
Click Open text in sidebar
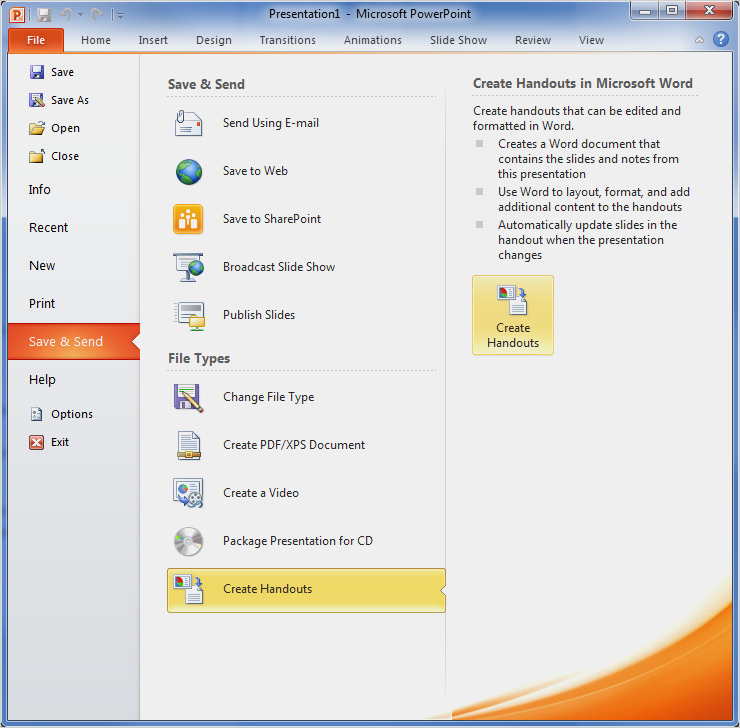click(65, 128)
